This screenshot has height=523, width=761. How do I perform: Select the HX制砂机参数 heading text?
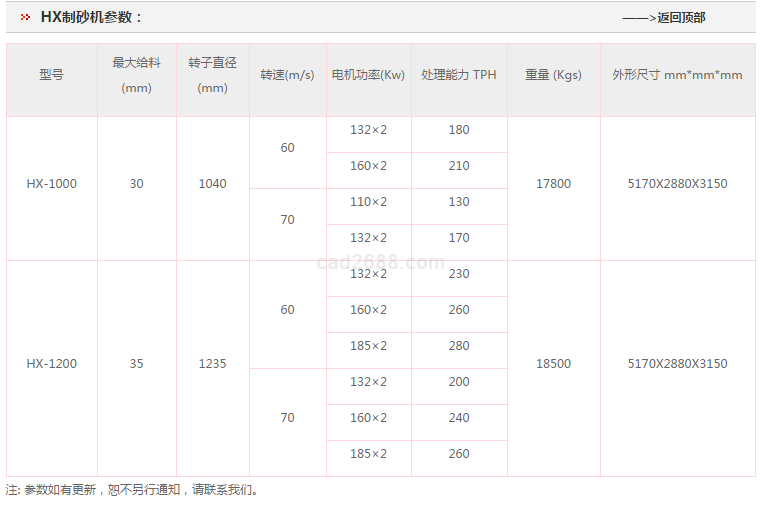(92, 17)
